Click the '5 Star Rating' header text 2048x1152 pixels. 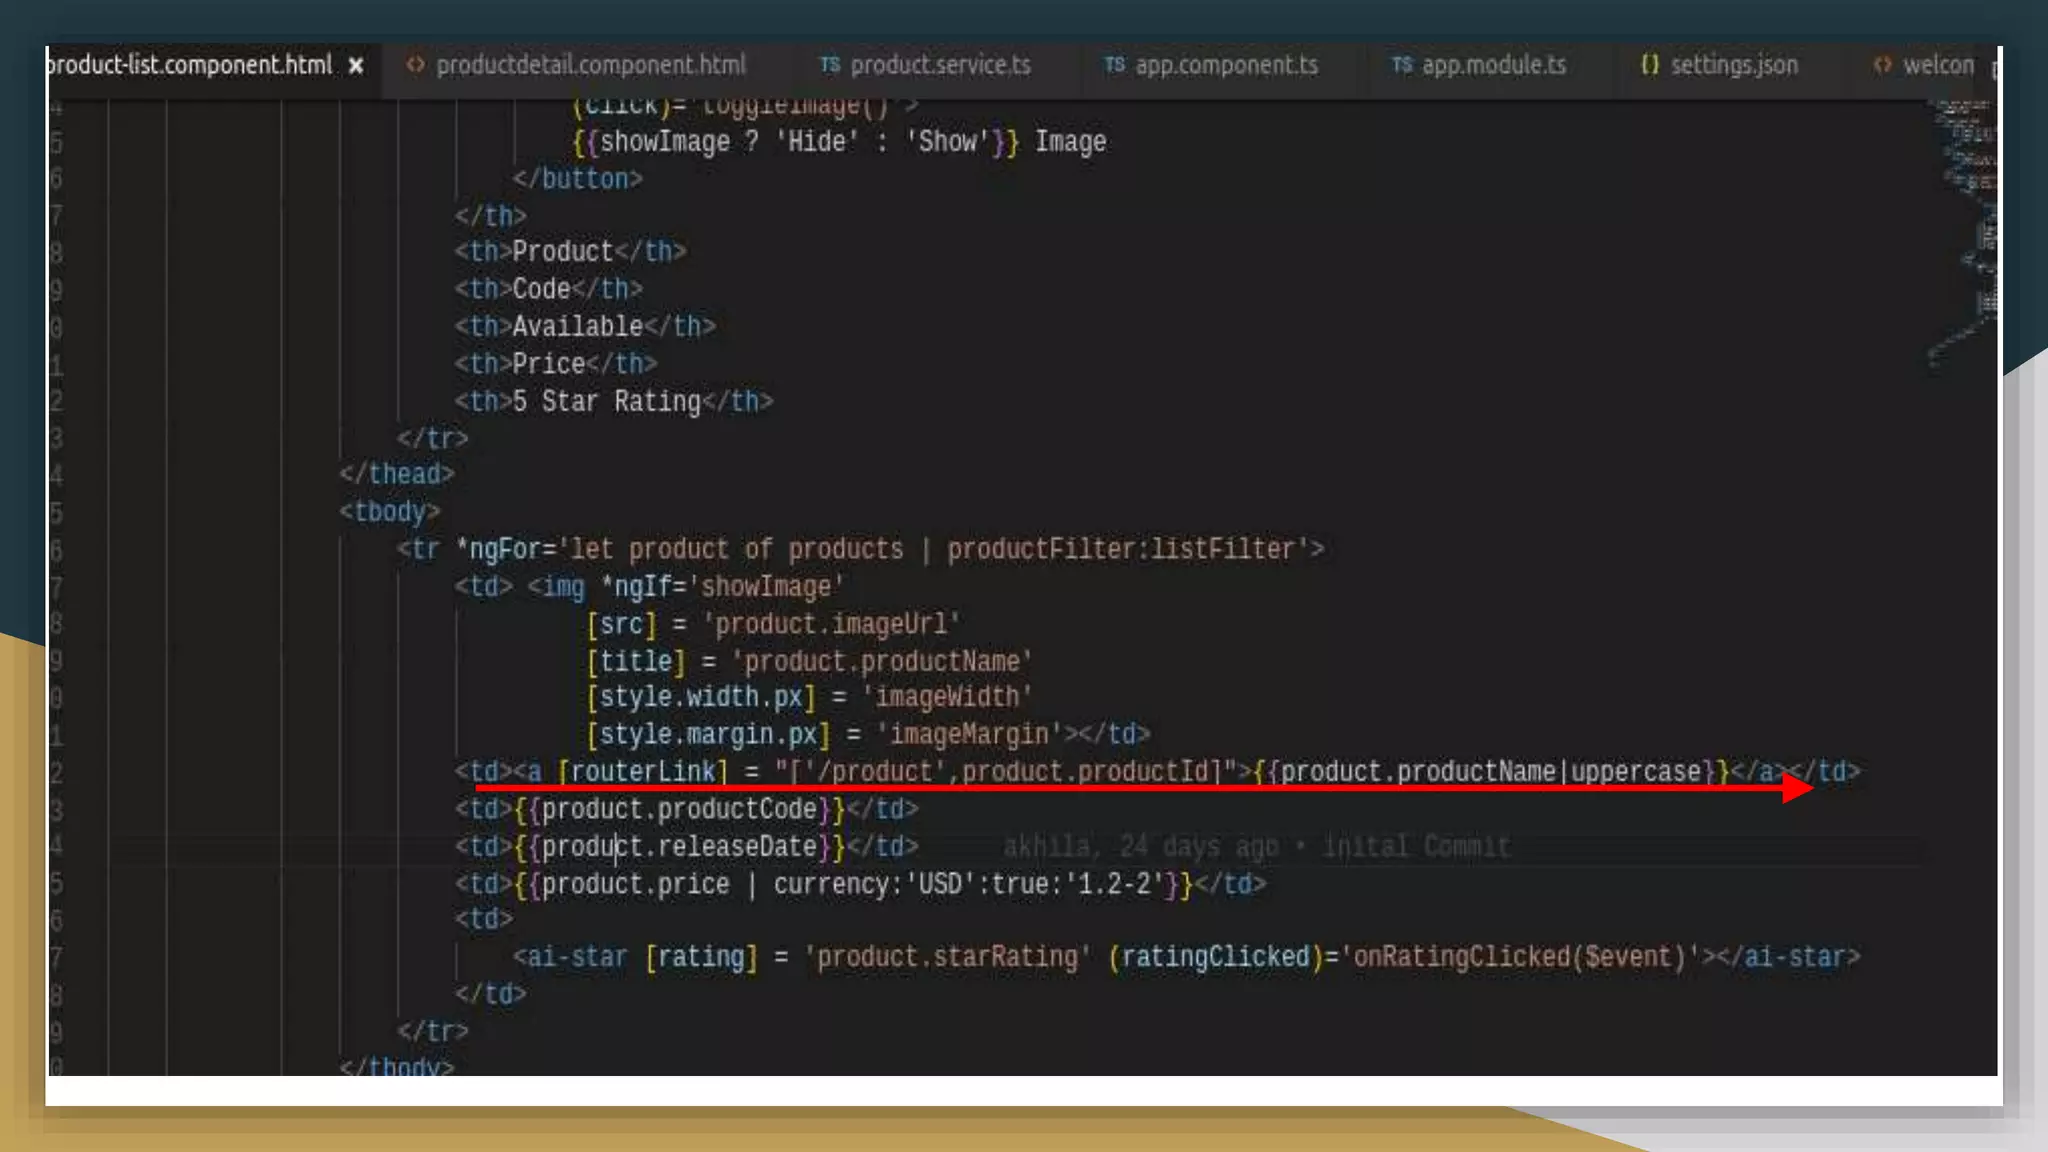[x=606, y=402]
